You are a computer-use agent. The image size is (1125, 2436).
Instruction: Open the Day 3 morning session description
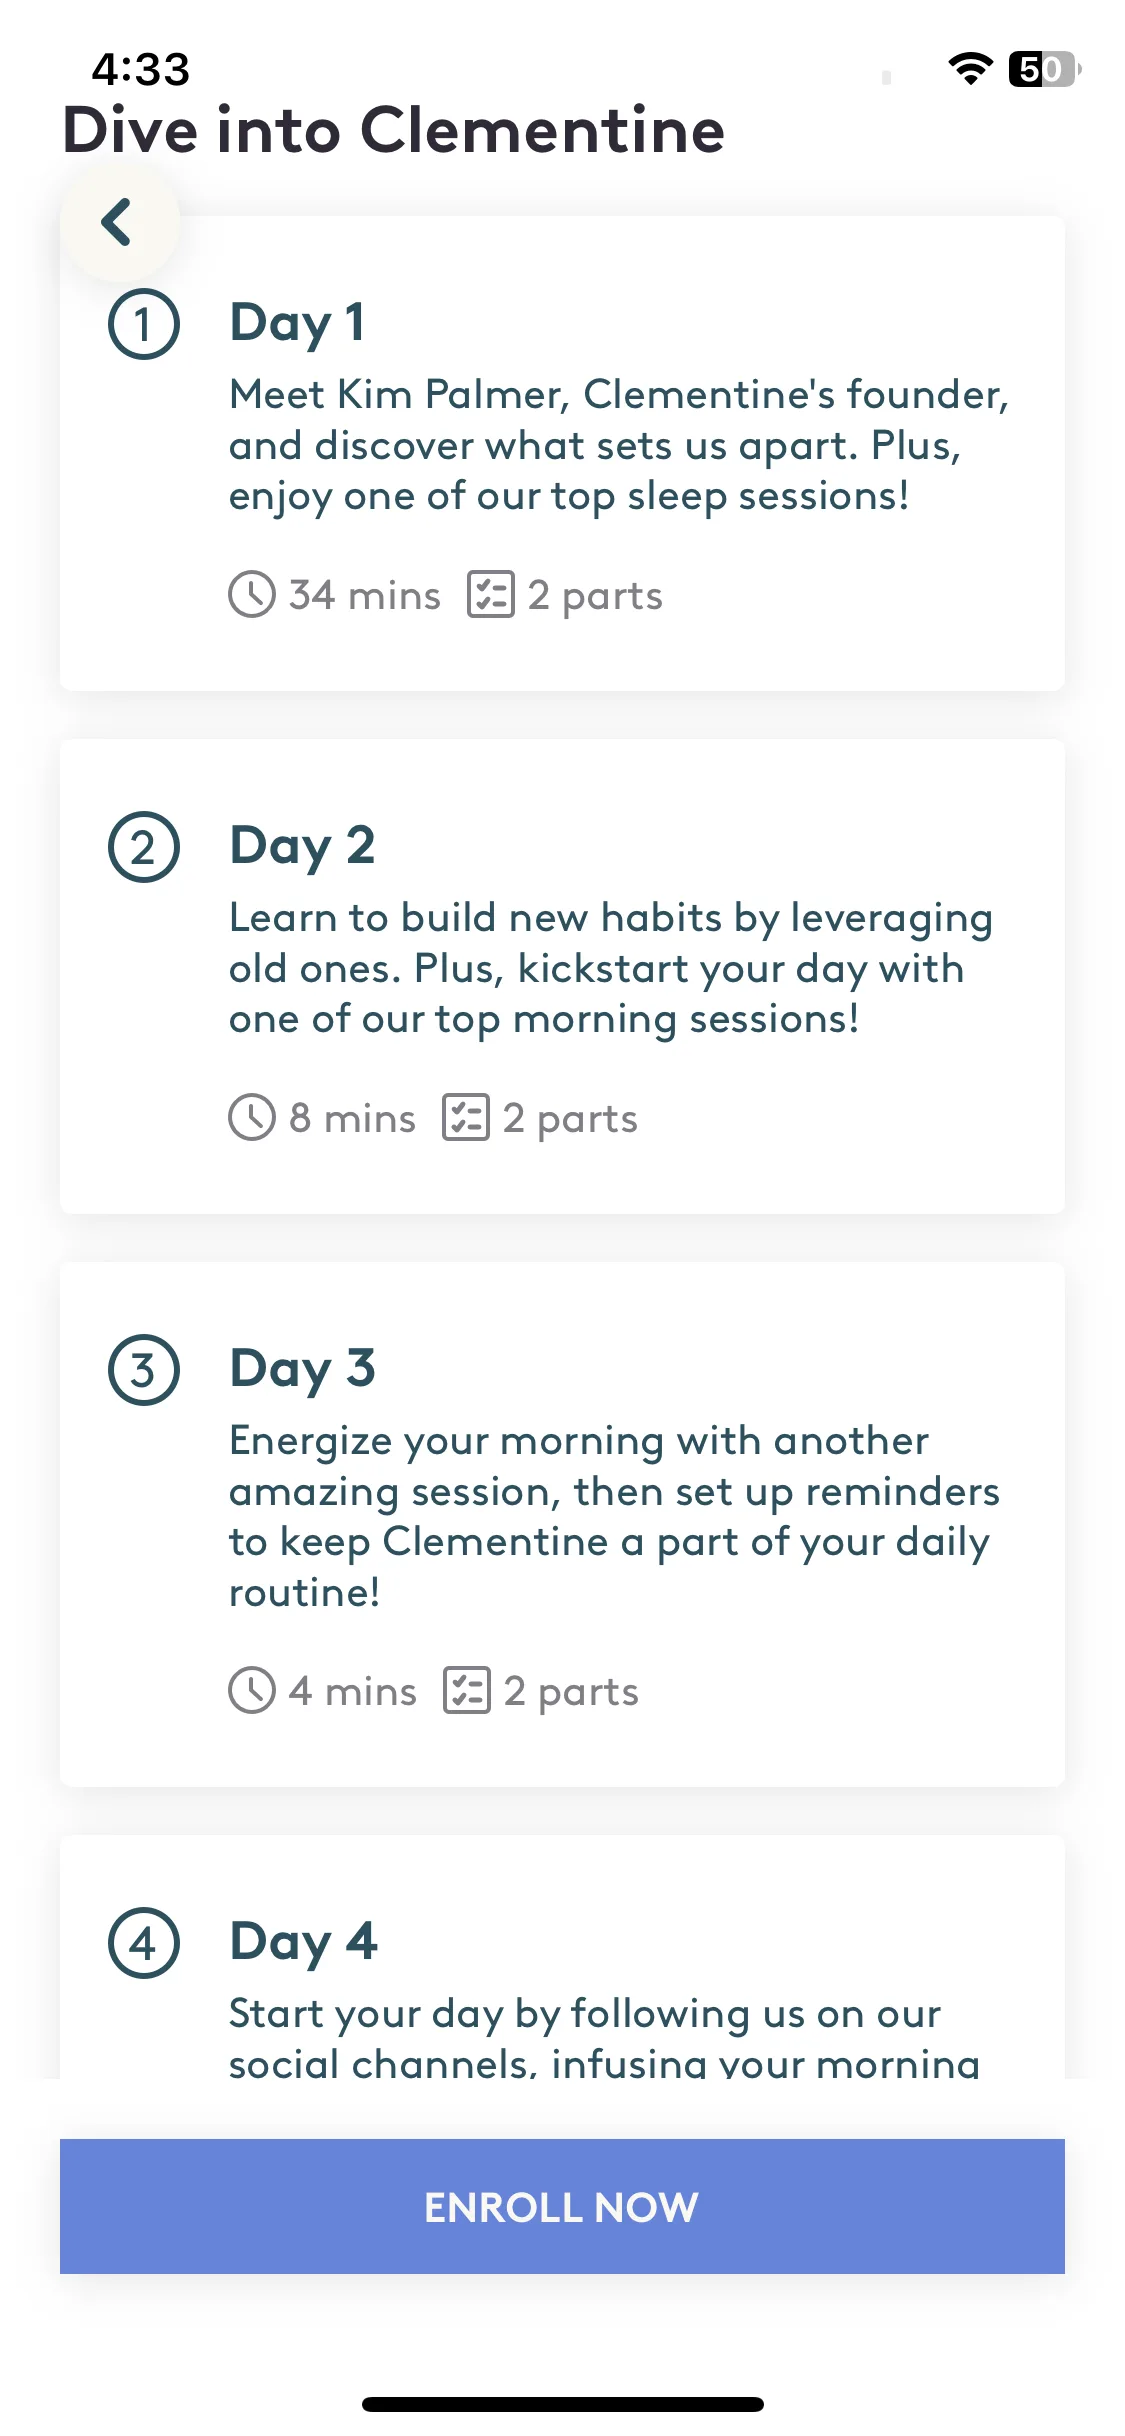click(x=614, y=1516)
